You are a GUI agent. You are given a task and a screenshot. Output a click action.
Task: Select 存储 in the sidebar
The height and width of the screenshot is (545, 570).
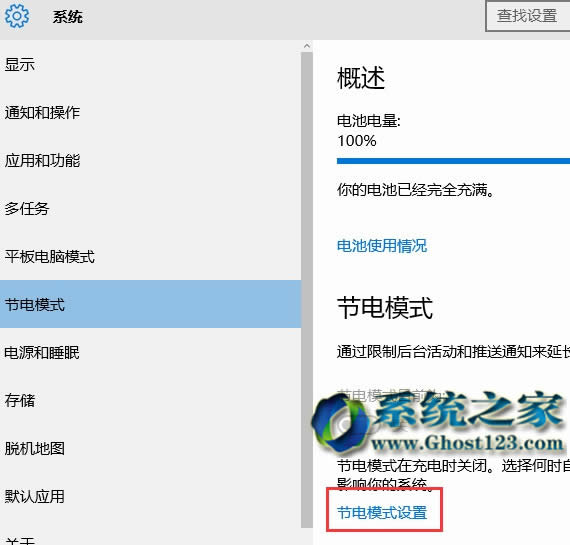coord(150,400)
